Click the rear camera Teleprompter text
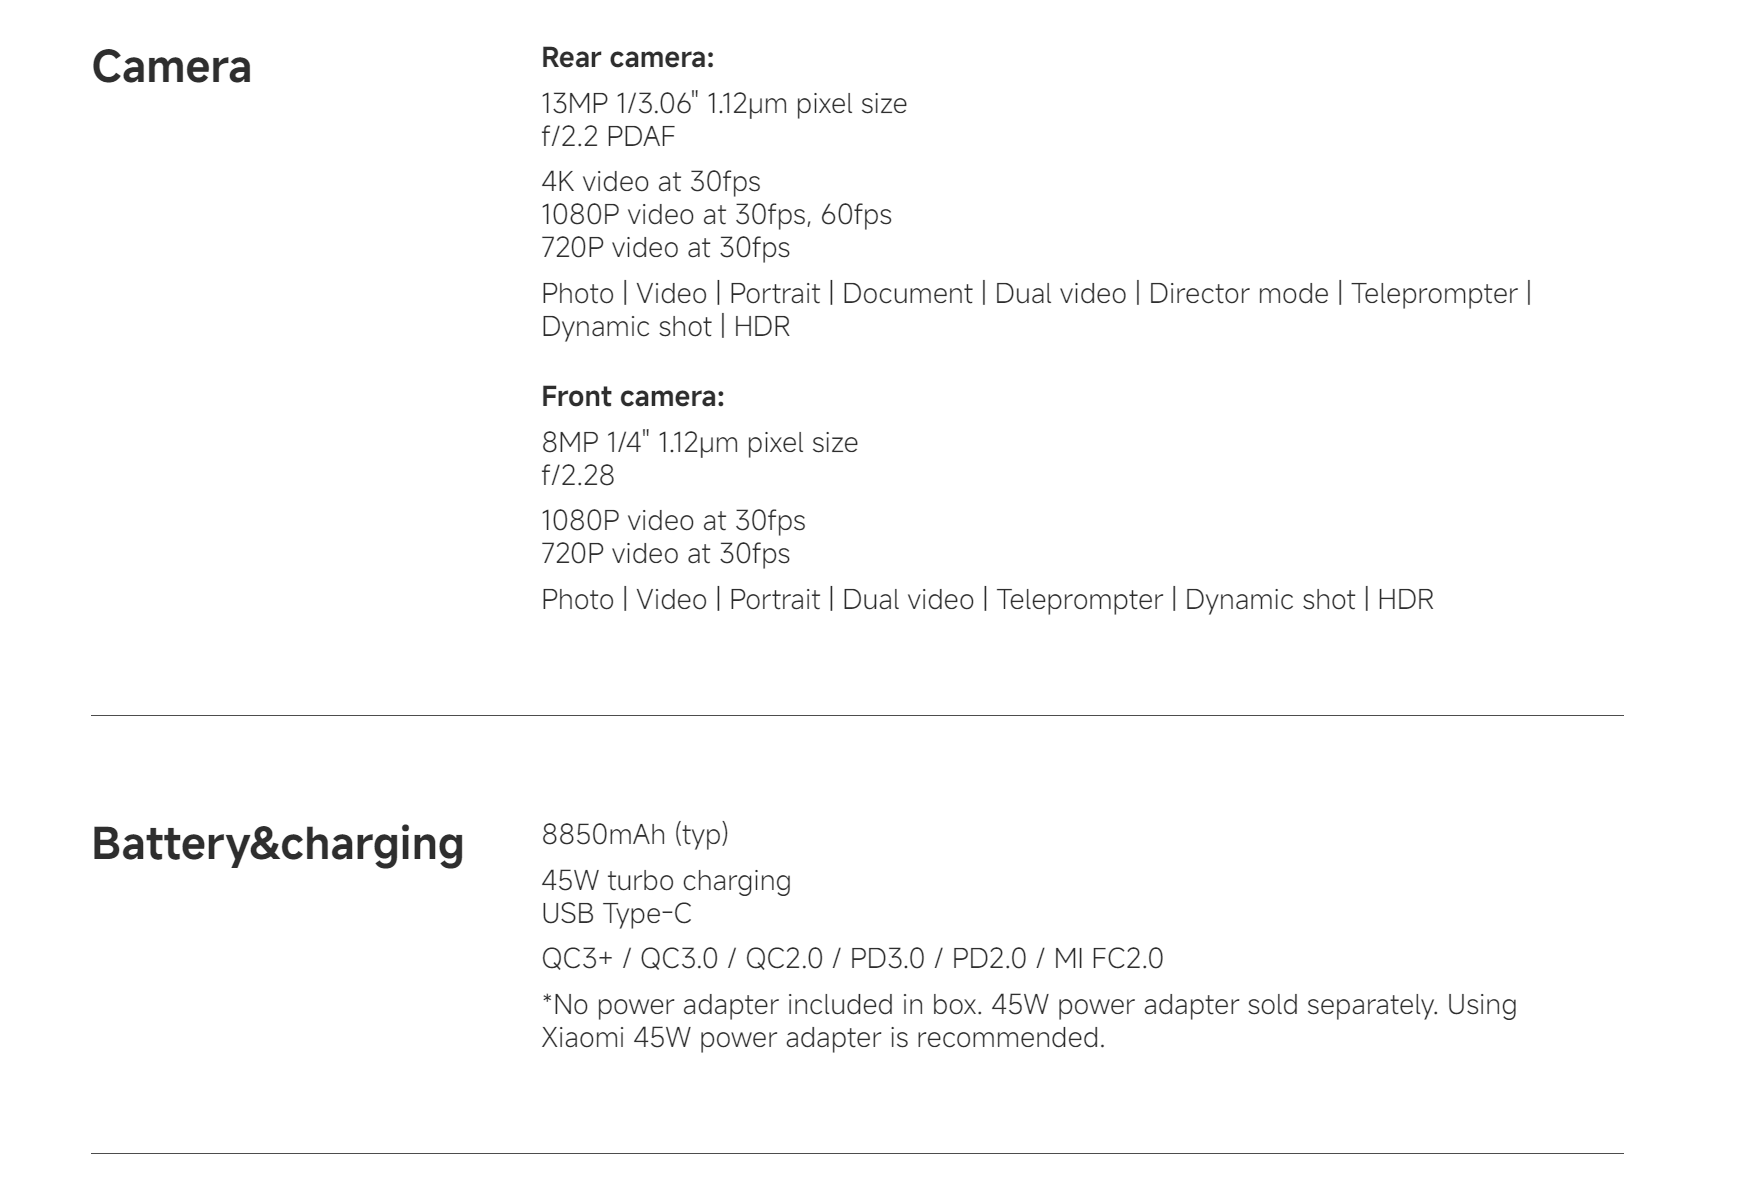1753x1182 pixels. [1434, 294]
